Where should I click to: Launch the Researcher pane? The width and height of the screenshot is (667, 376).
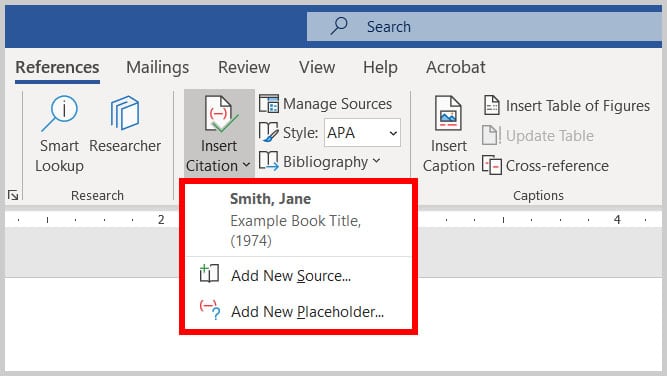[125, 124]
